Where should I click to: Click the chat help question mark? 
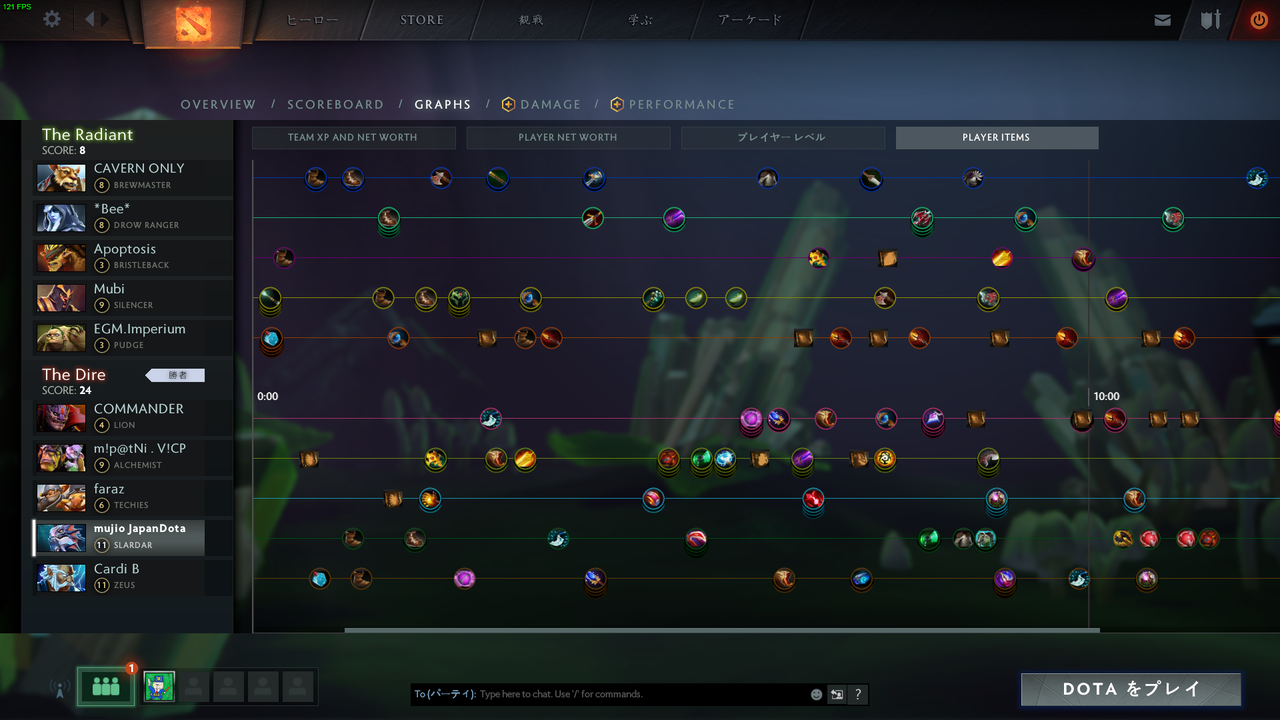(x=858, y=694)
